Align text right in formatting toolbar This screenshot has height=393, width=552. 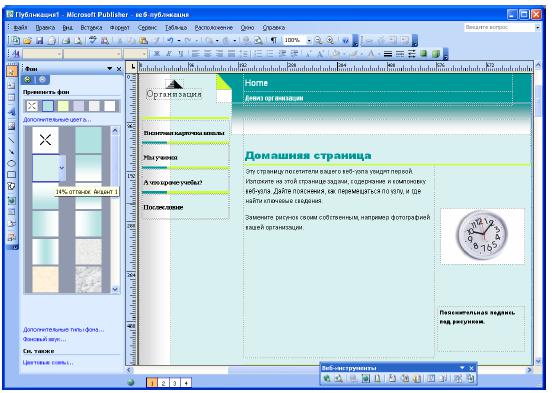(x=219, y=54)
